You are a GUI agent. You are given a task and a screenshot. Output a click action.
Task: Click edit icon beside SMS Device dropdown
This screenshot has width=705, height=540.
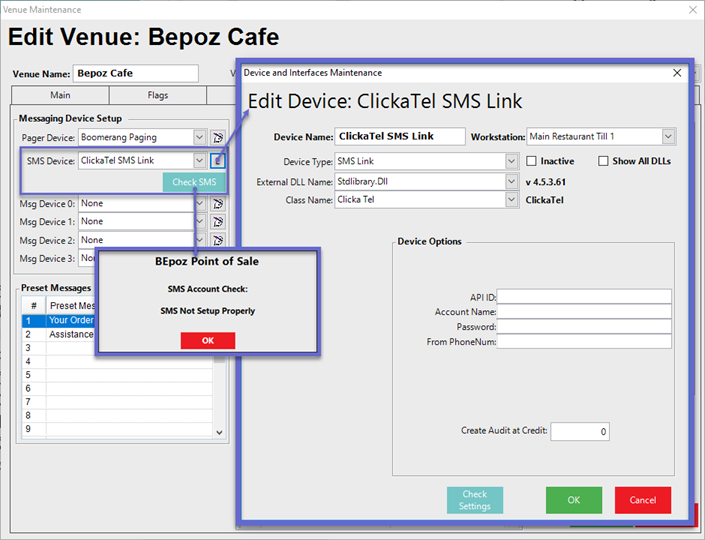click(x=218, y=160)
